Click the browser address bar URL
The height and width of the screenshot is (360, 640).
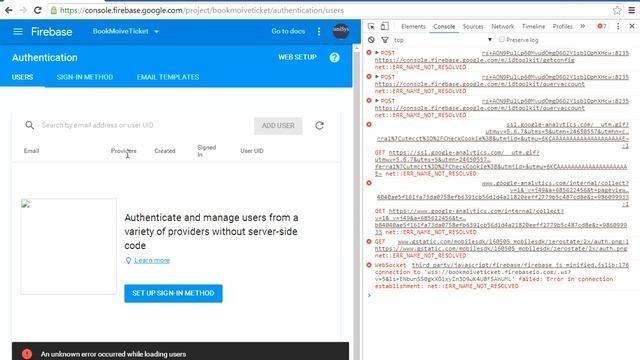[202, 10]
